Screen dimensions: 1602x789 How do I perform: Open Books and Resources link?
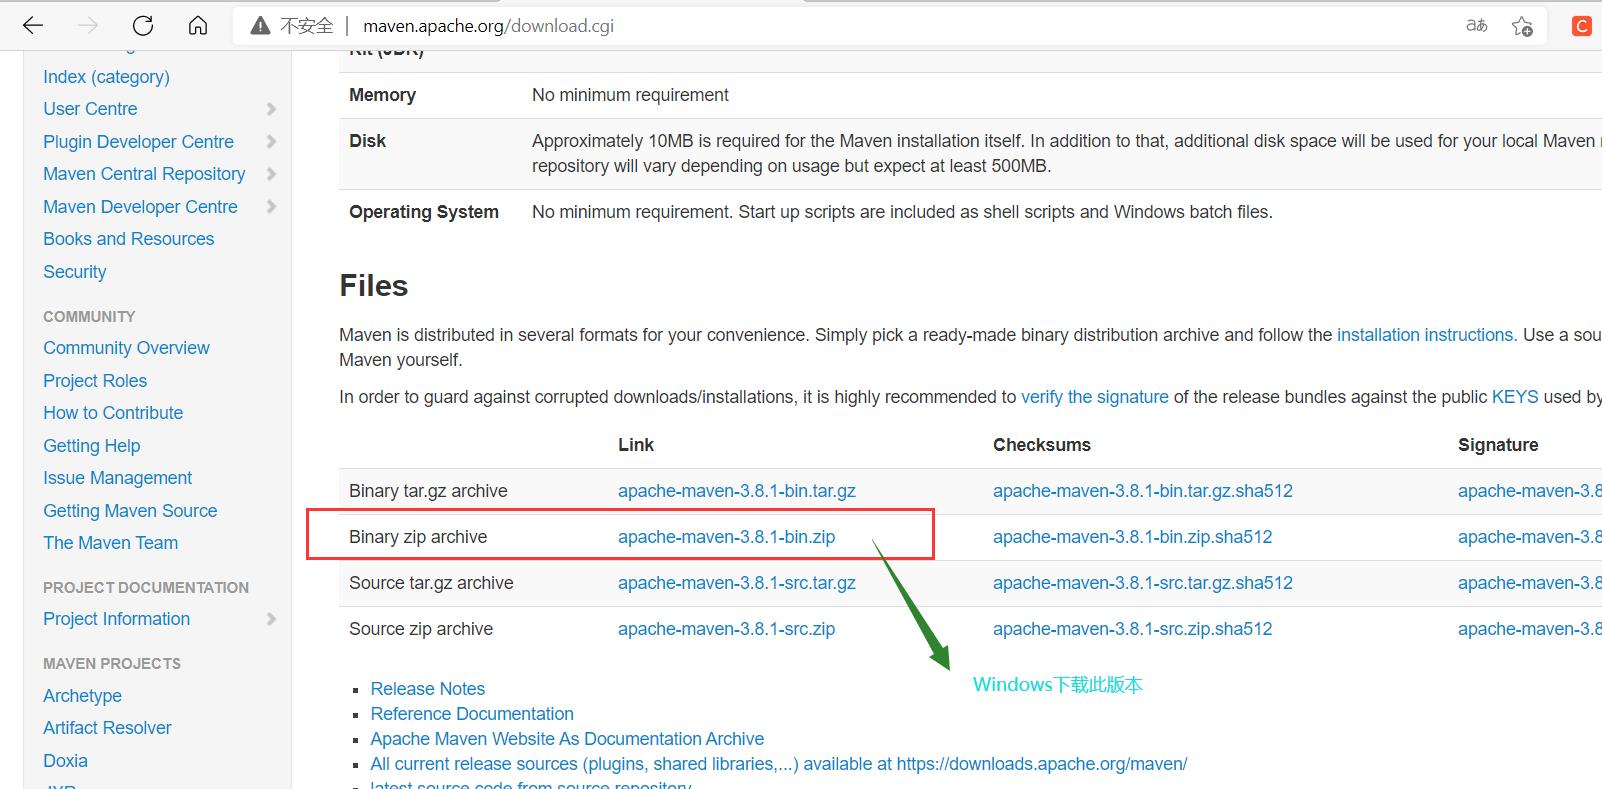click(128, 239)
